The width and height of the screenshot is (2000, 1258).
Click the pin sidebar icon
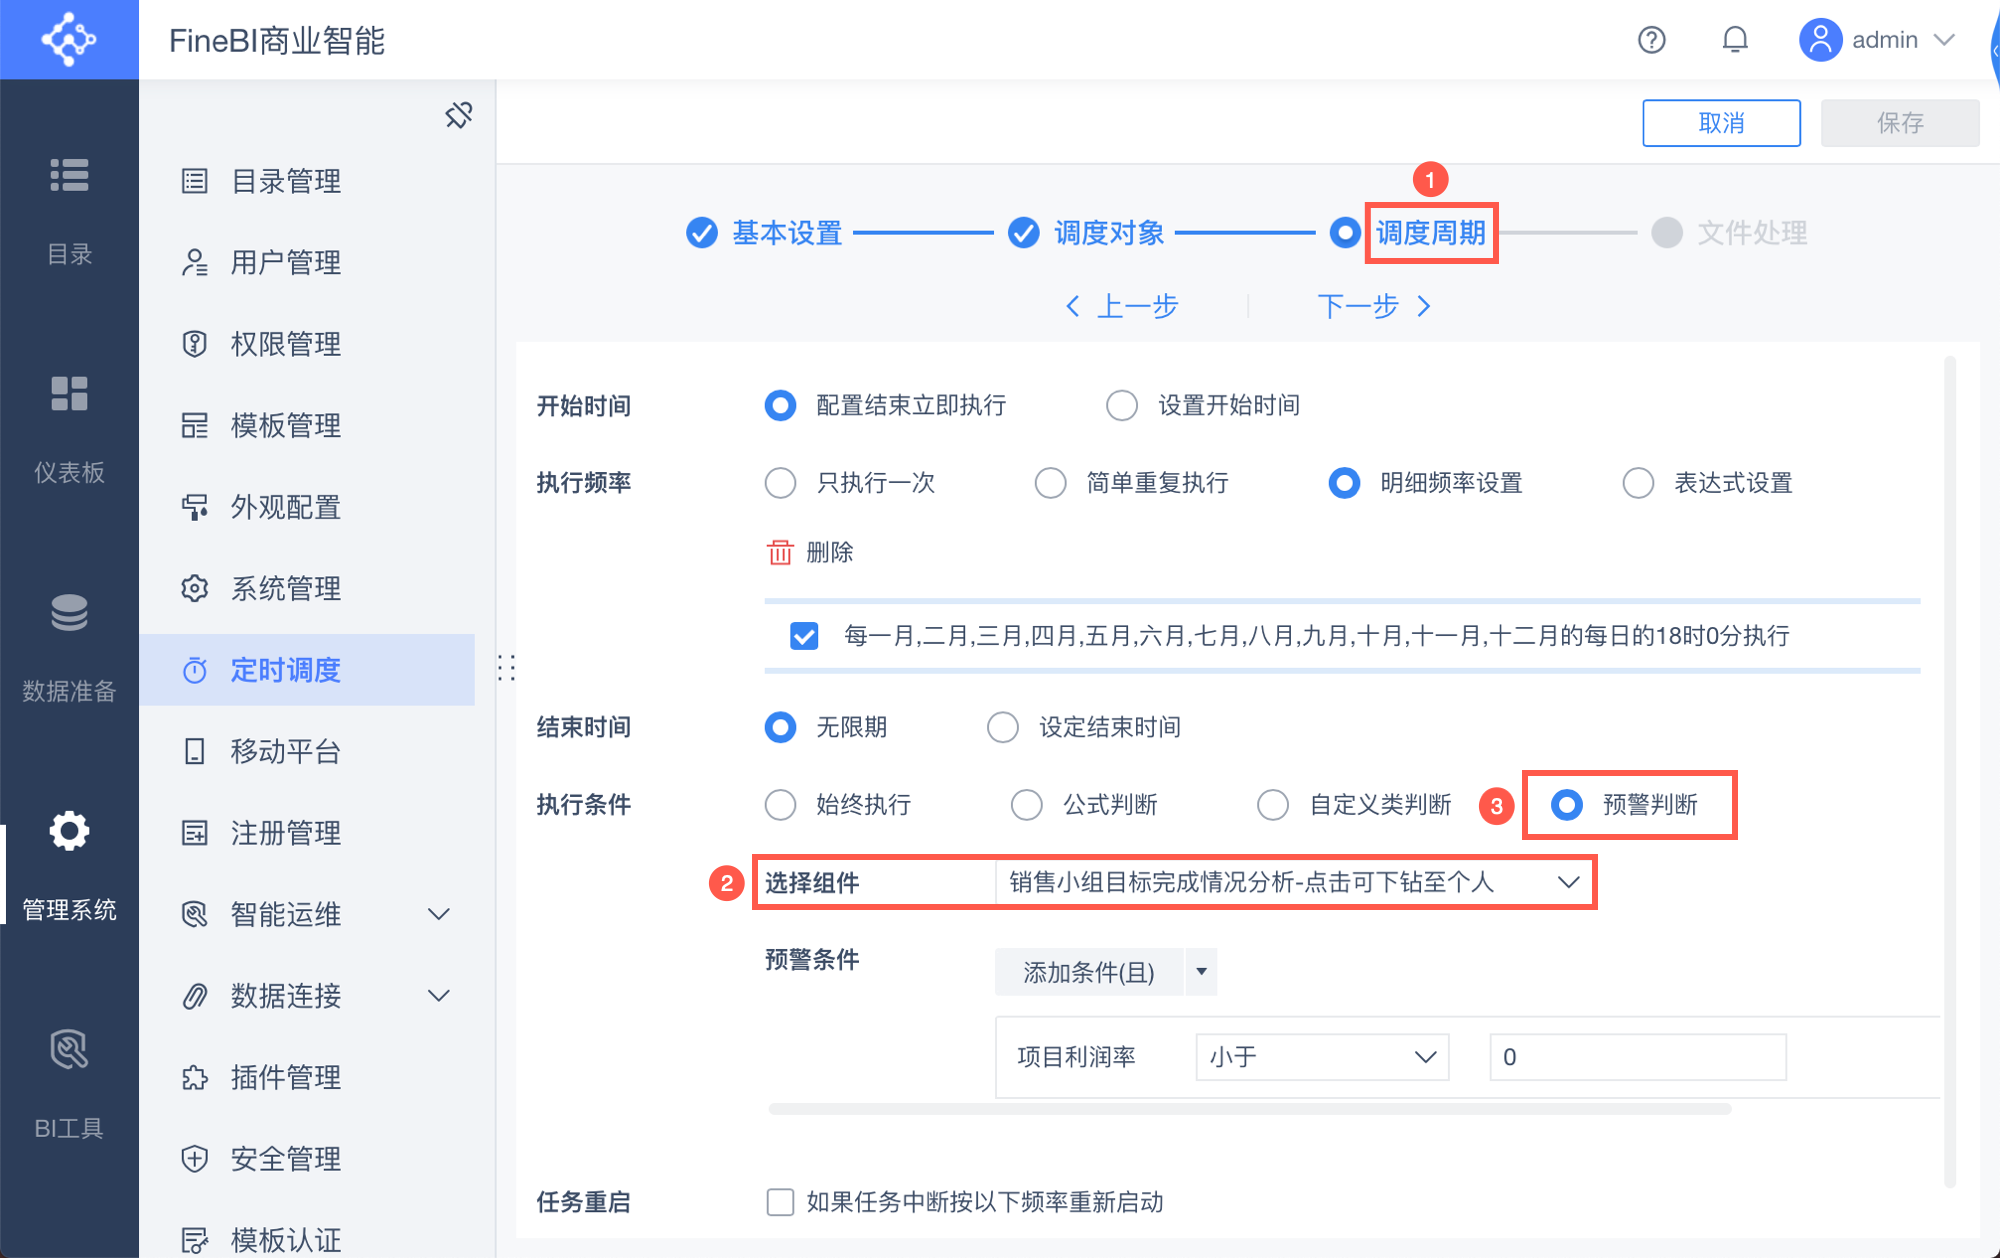pos(458,115)
